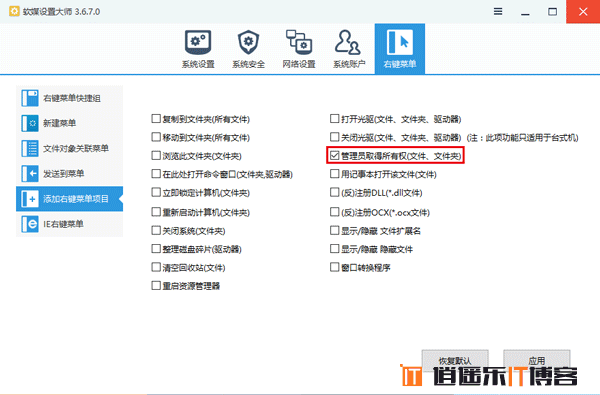The image size is (600, 395).
Task: Enable 复制到文件夹(所有文件) checkbox
Action: pyautogui.click(x=156, y=119)
